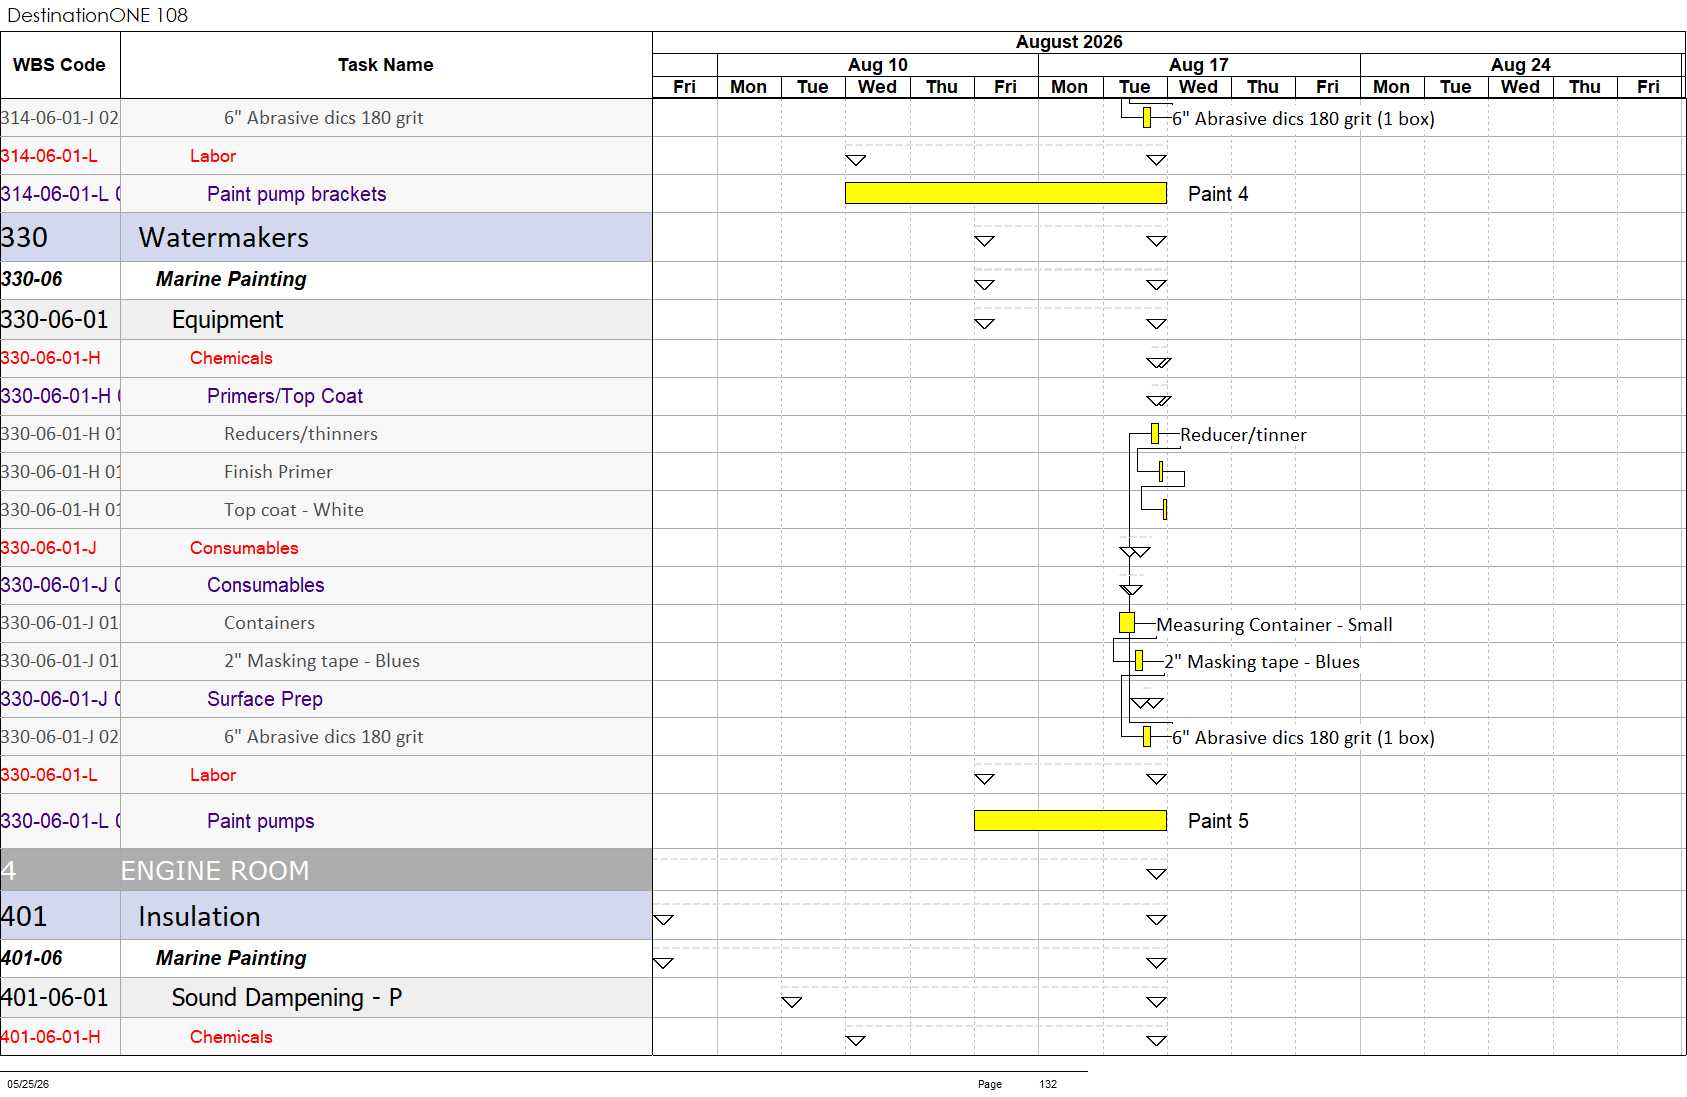Click the WBS code 330-06-01 cell

[x=60, y=319]
